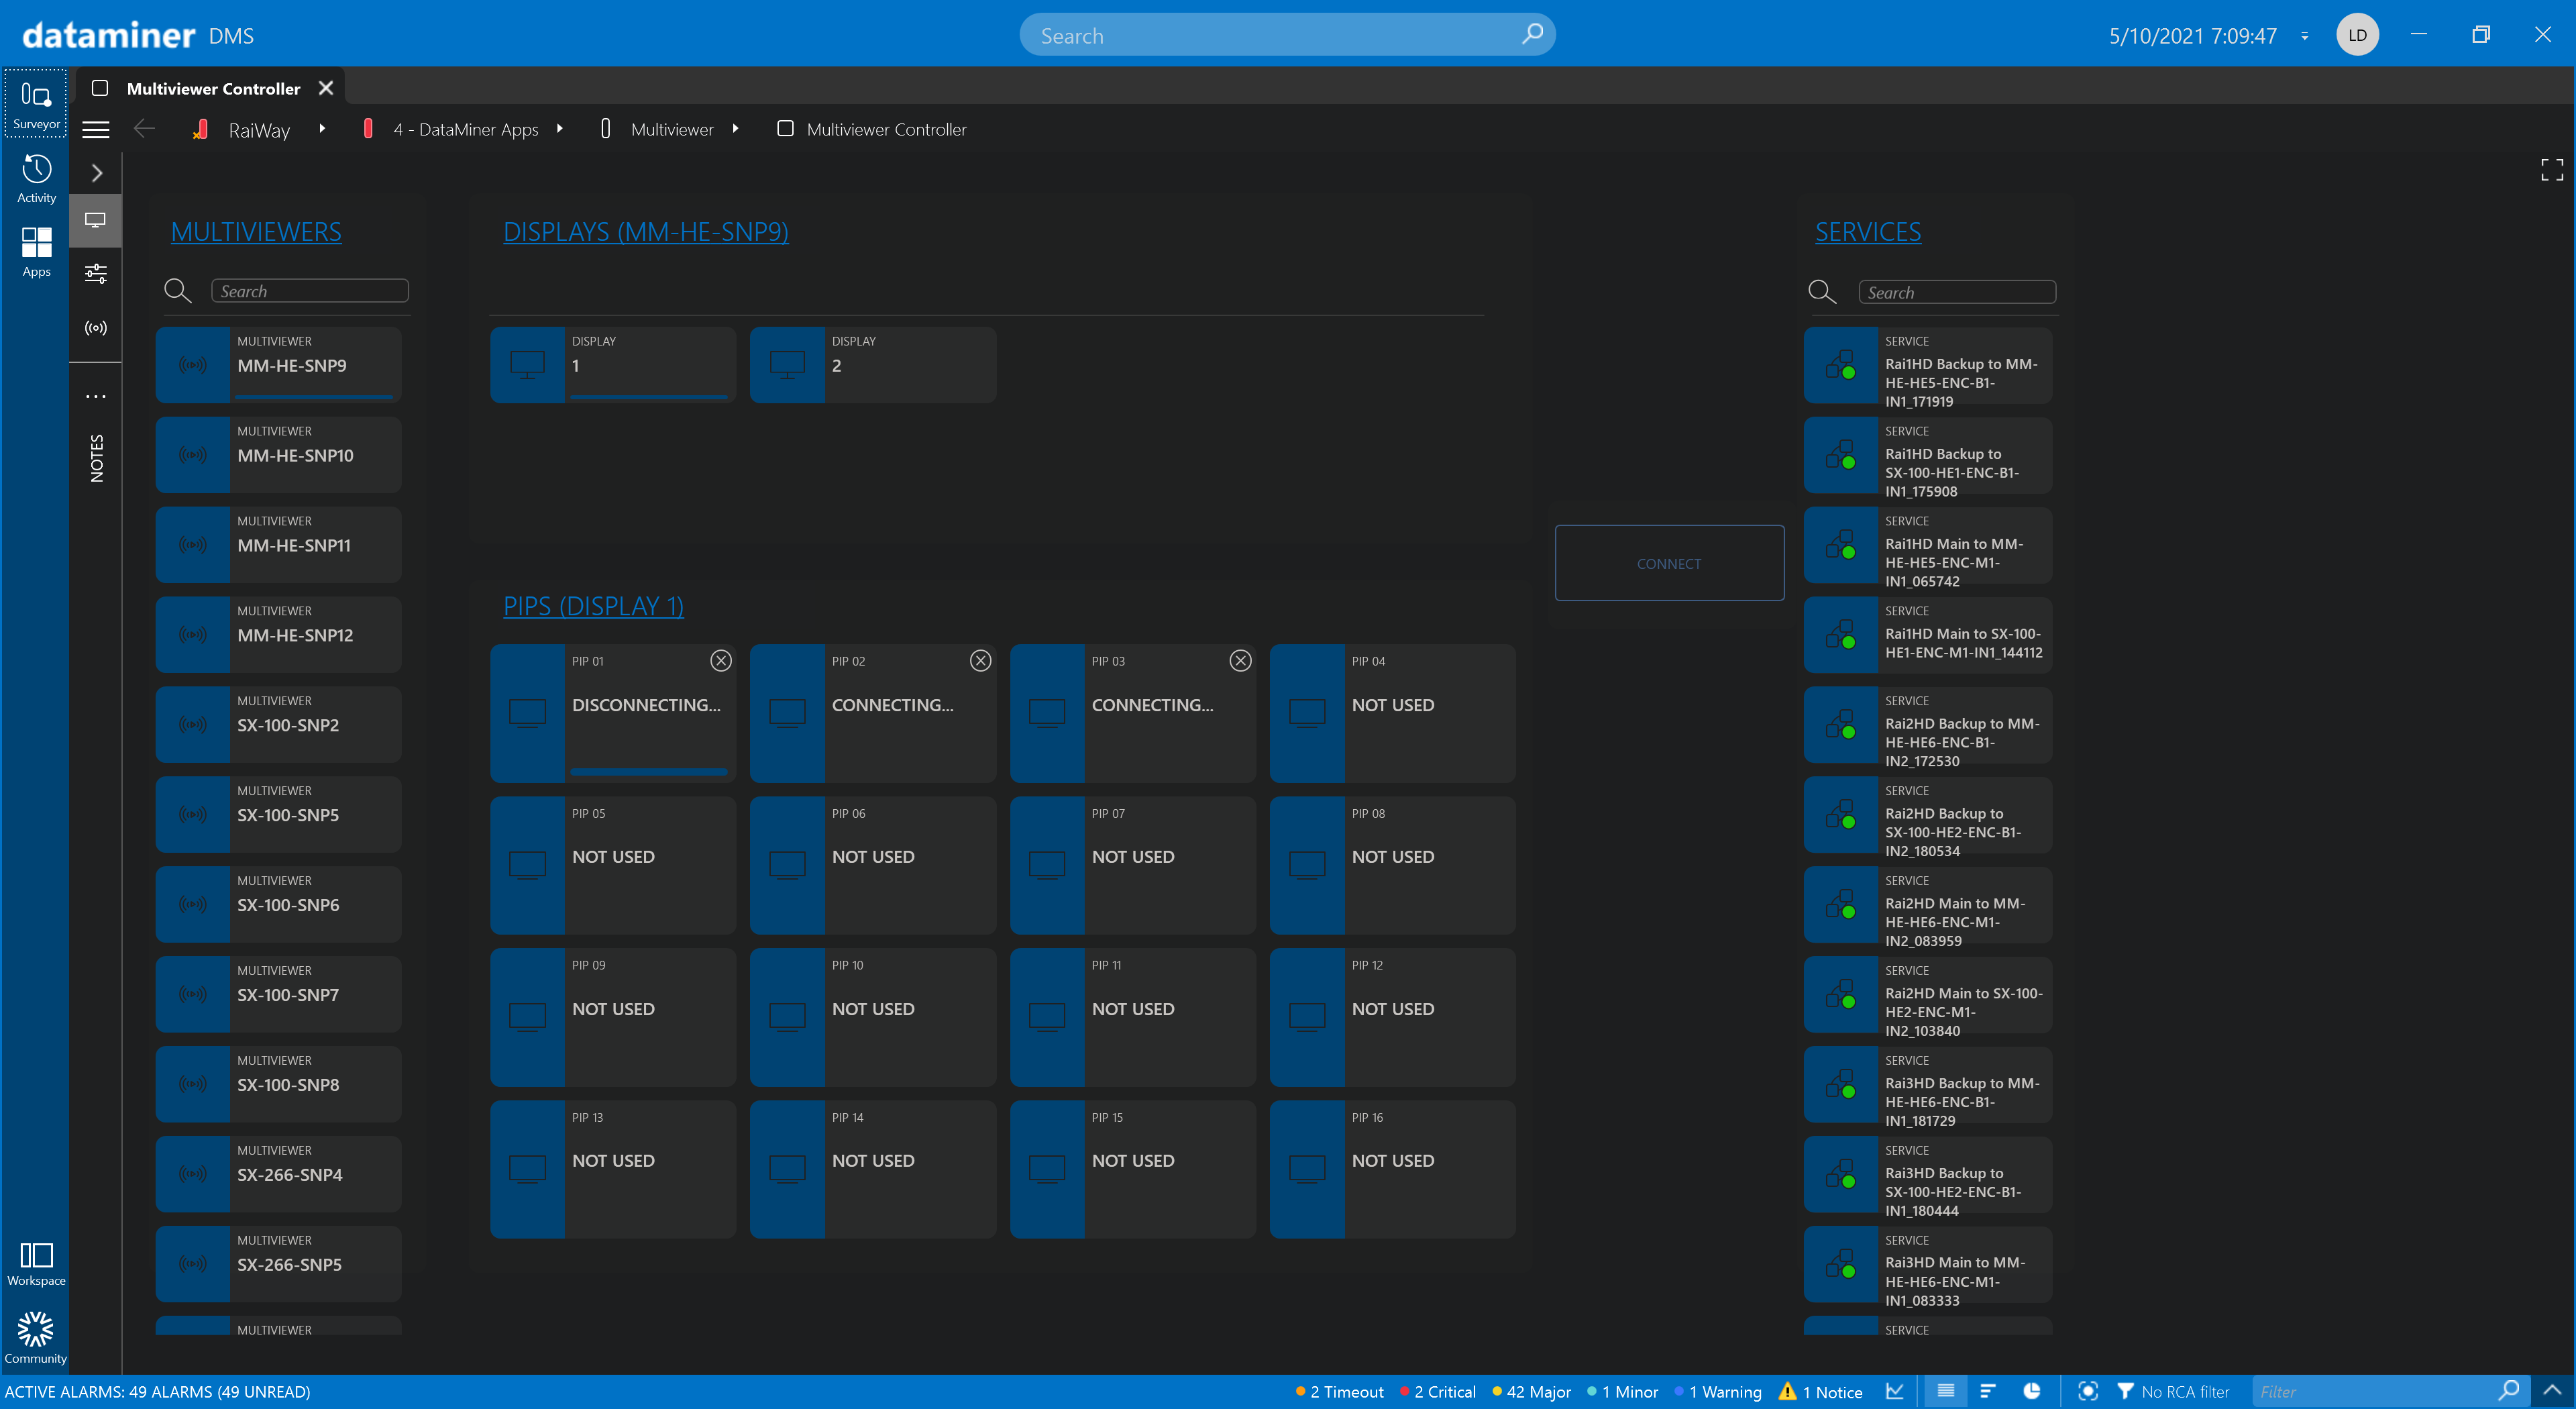This screenshot has height=1409, width=2576.
Task: Filter alarms by 2 Critical
Action: [x=1438, y=1391]
